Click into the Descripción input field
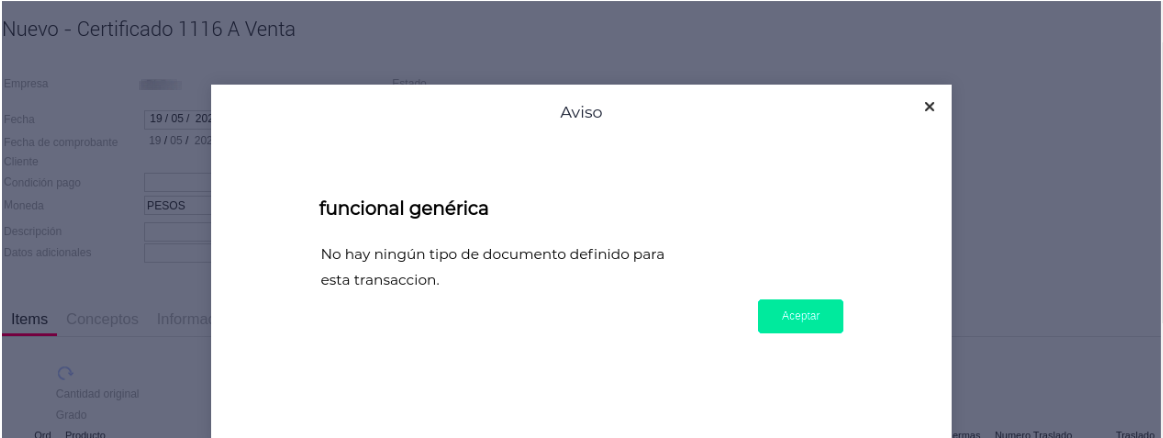 [x=178, y=231]
